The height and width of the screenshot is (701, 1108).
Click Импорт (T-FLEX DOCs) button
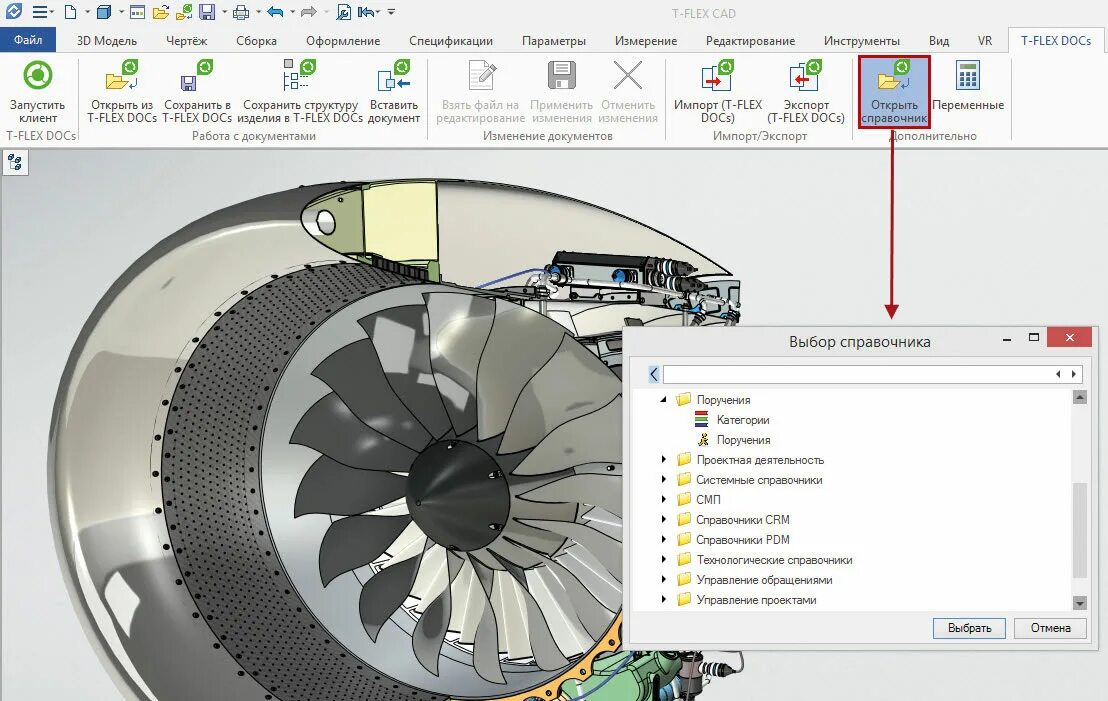(718, 92)
